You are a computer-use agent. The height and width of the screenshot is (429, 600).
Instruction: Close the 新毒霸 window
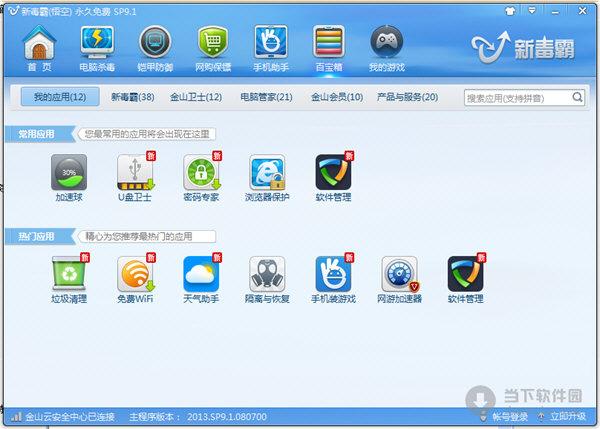pos(582,11)
